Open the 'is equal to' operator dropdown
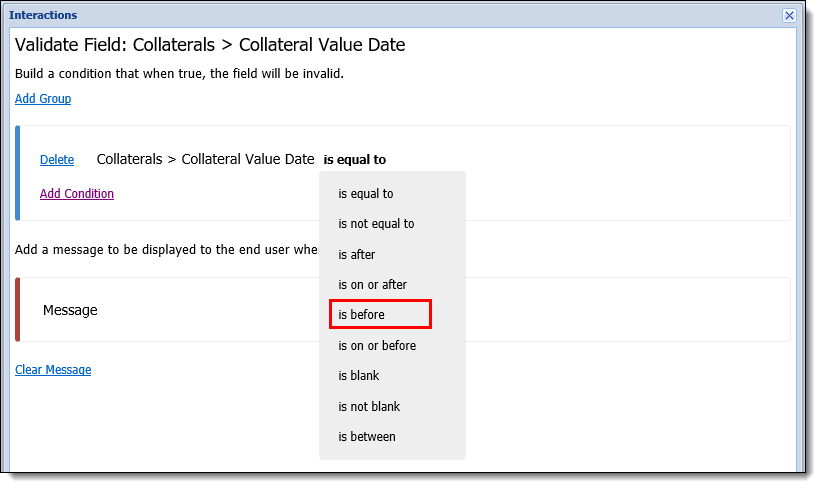The image size is (821, 488). click(354, 160)
